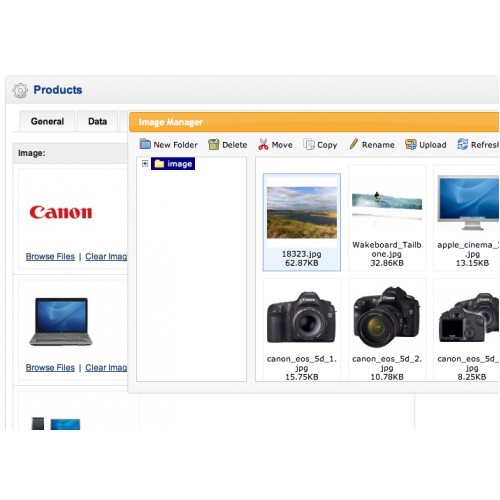Click the Upload icon

coord(410,144)
